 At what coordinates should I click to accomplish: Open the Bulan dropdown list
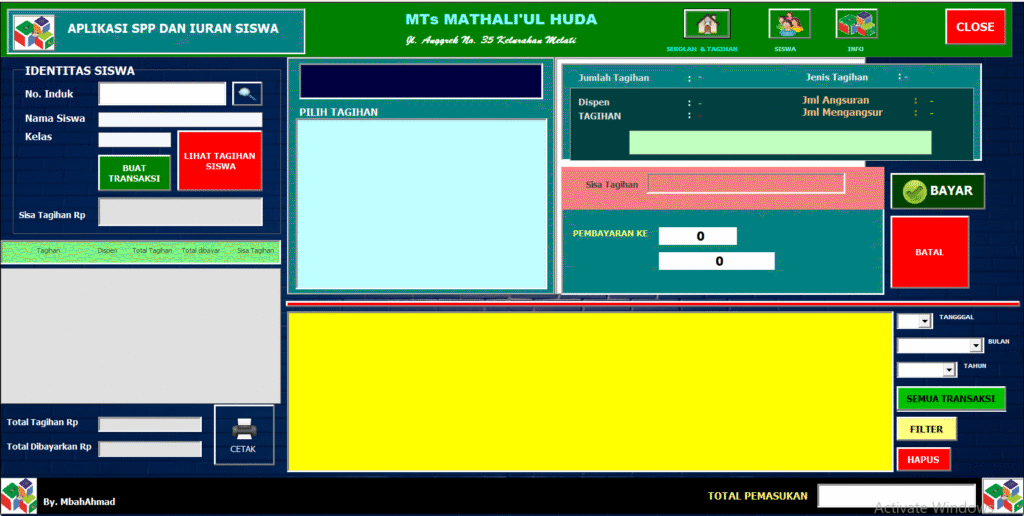pos(977,346)
